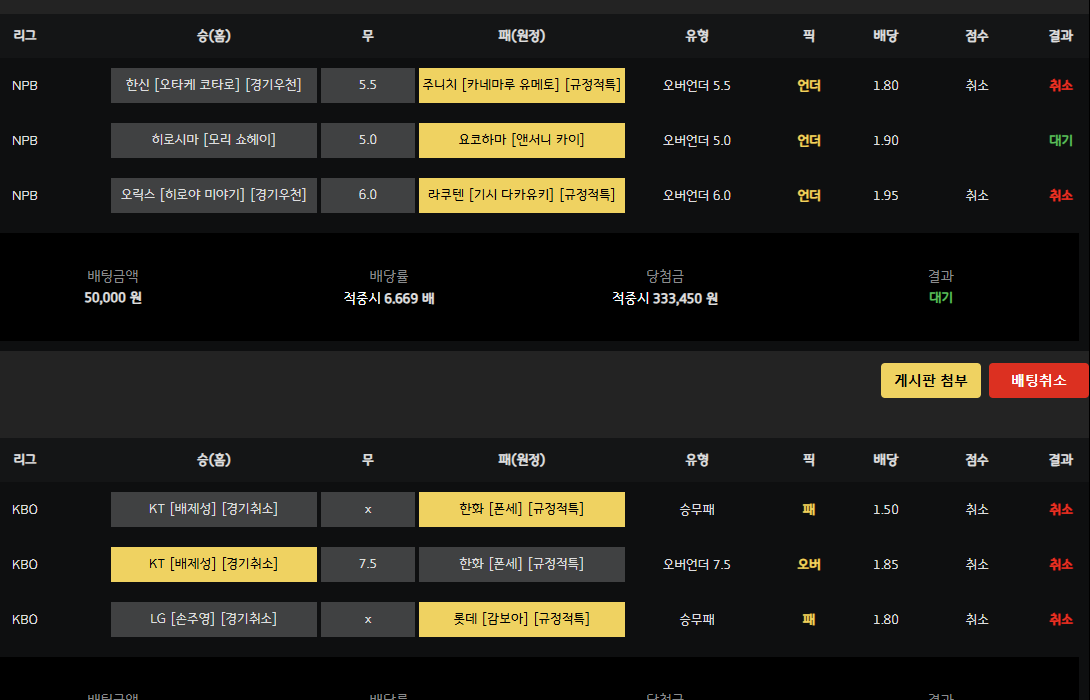
Task: Select the 히로시마 [모리 쇼헤이] home cell
Action: tap(214, 140)
